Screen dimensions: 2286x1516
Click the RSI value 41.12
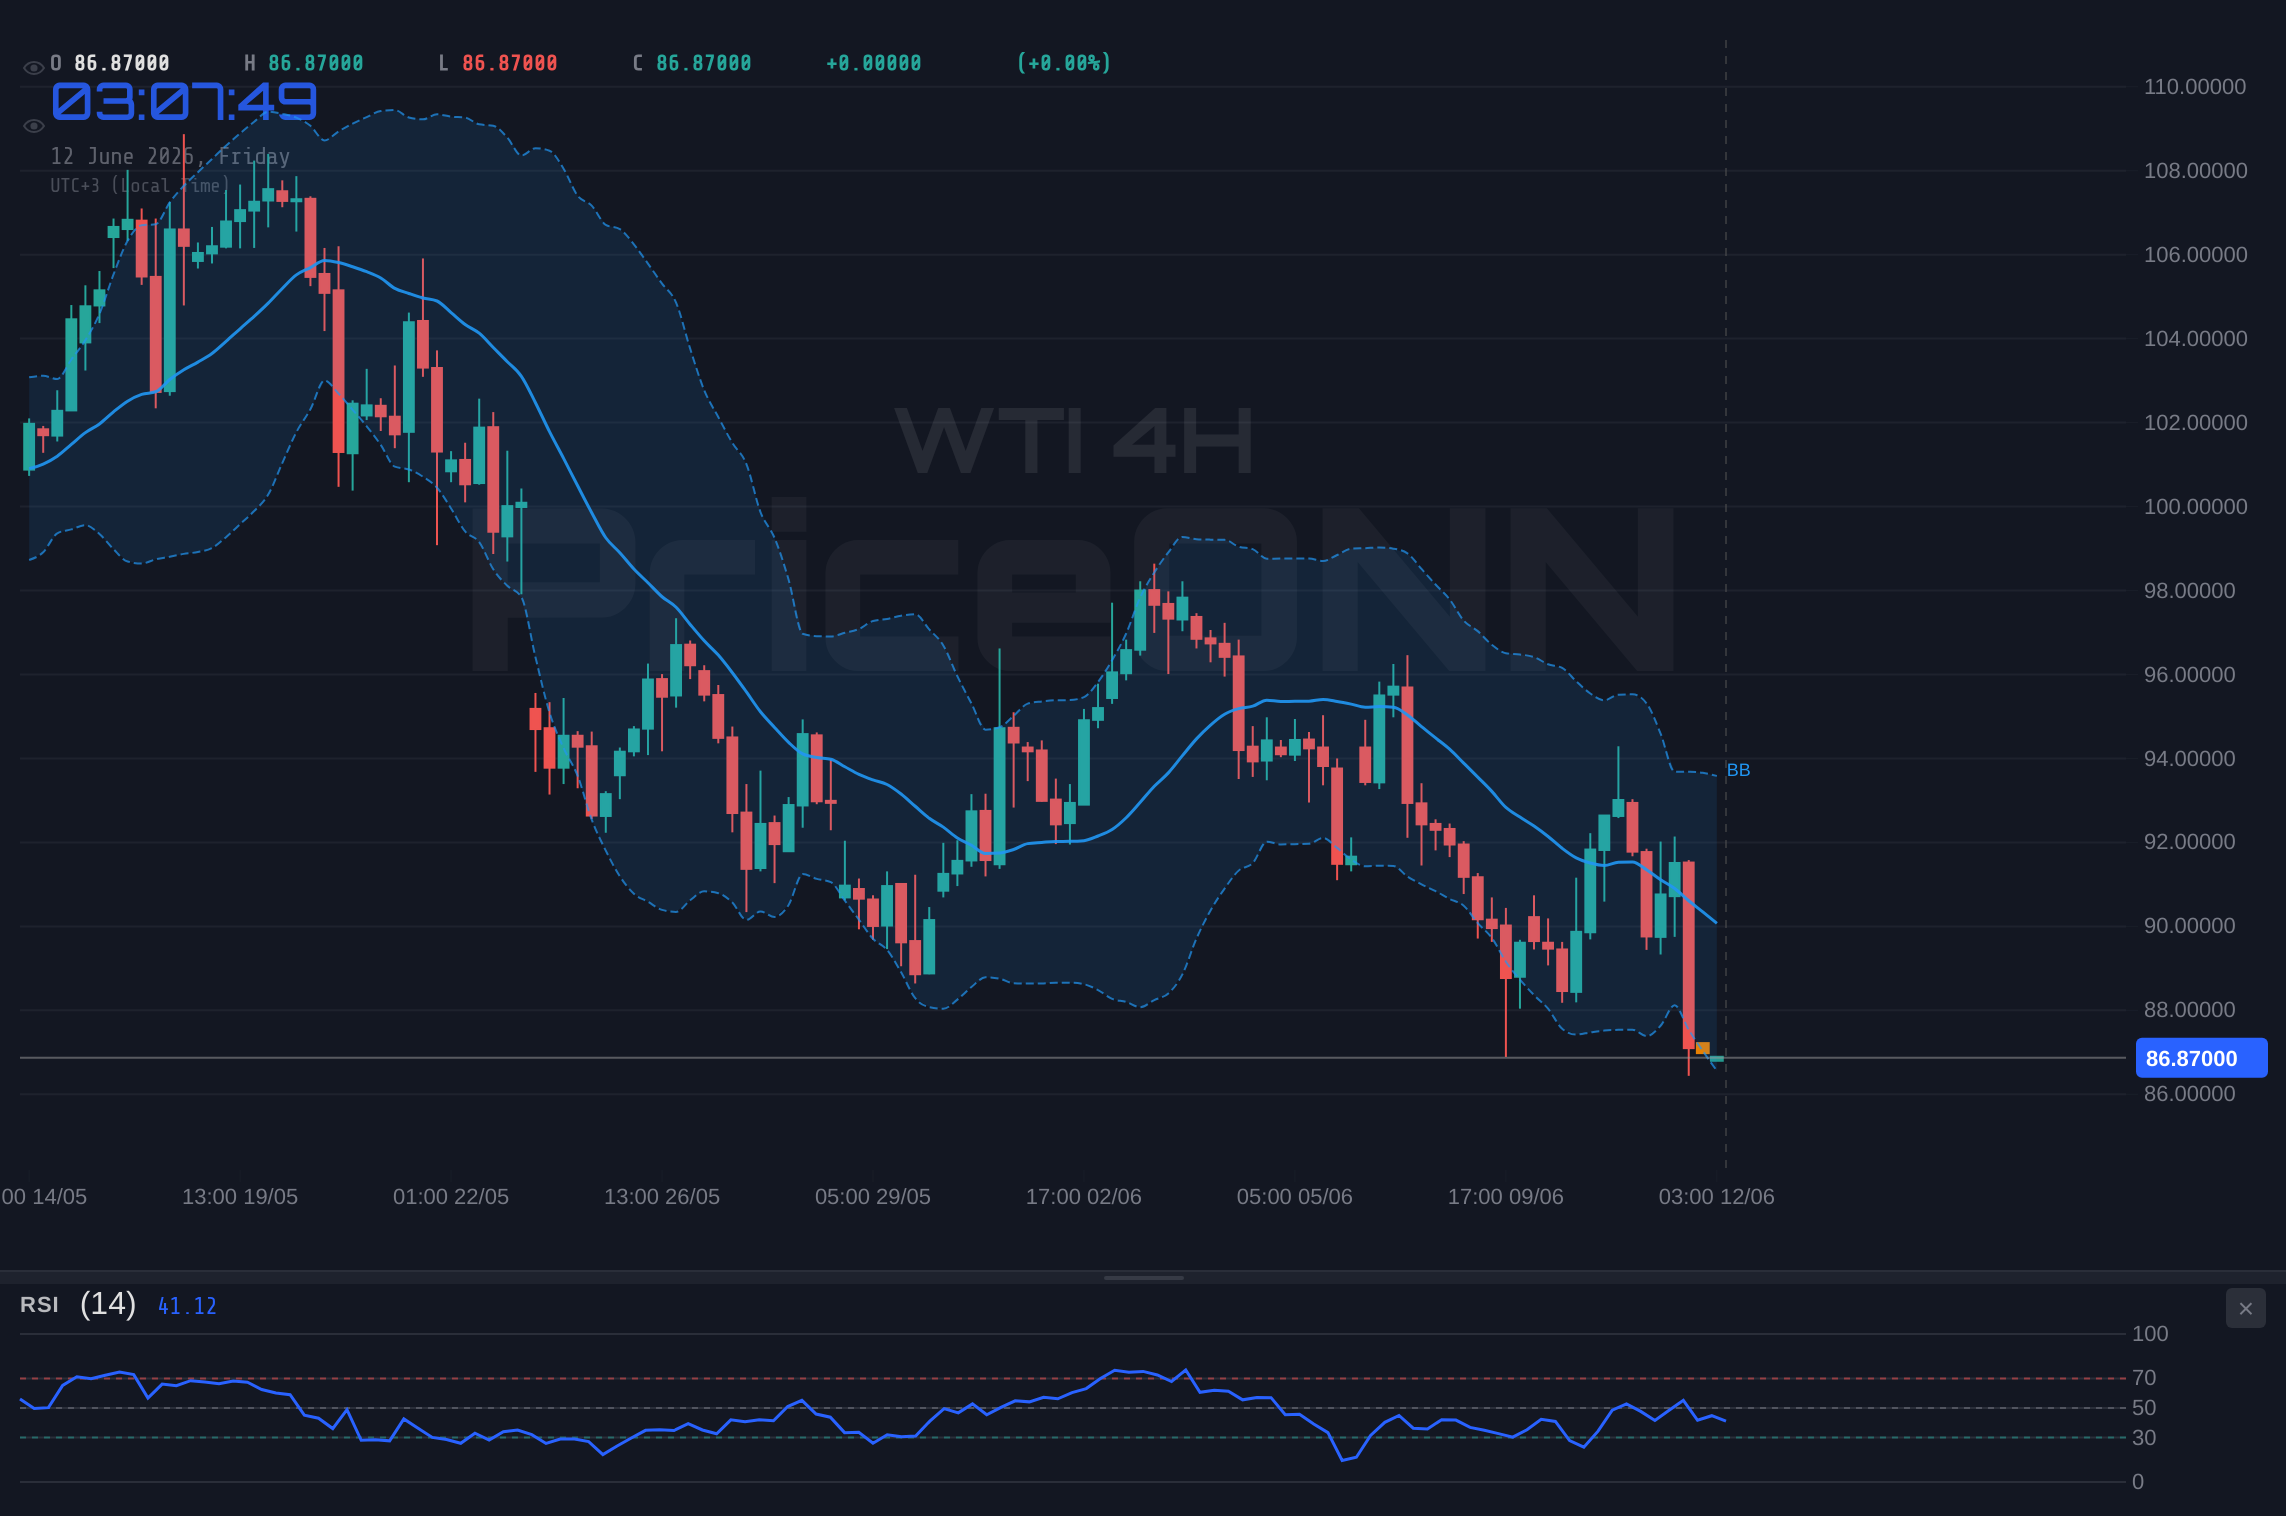187,1306
